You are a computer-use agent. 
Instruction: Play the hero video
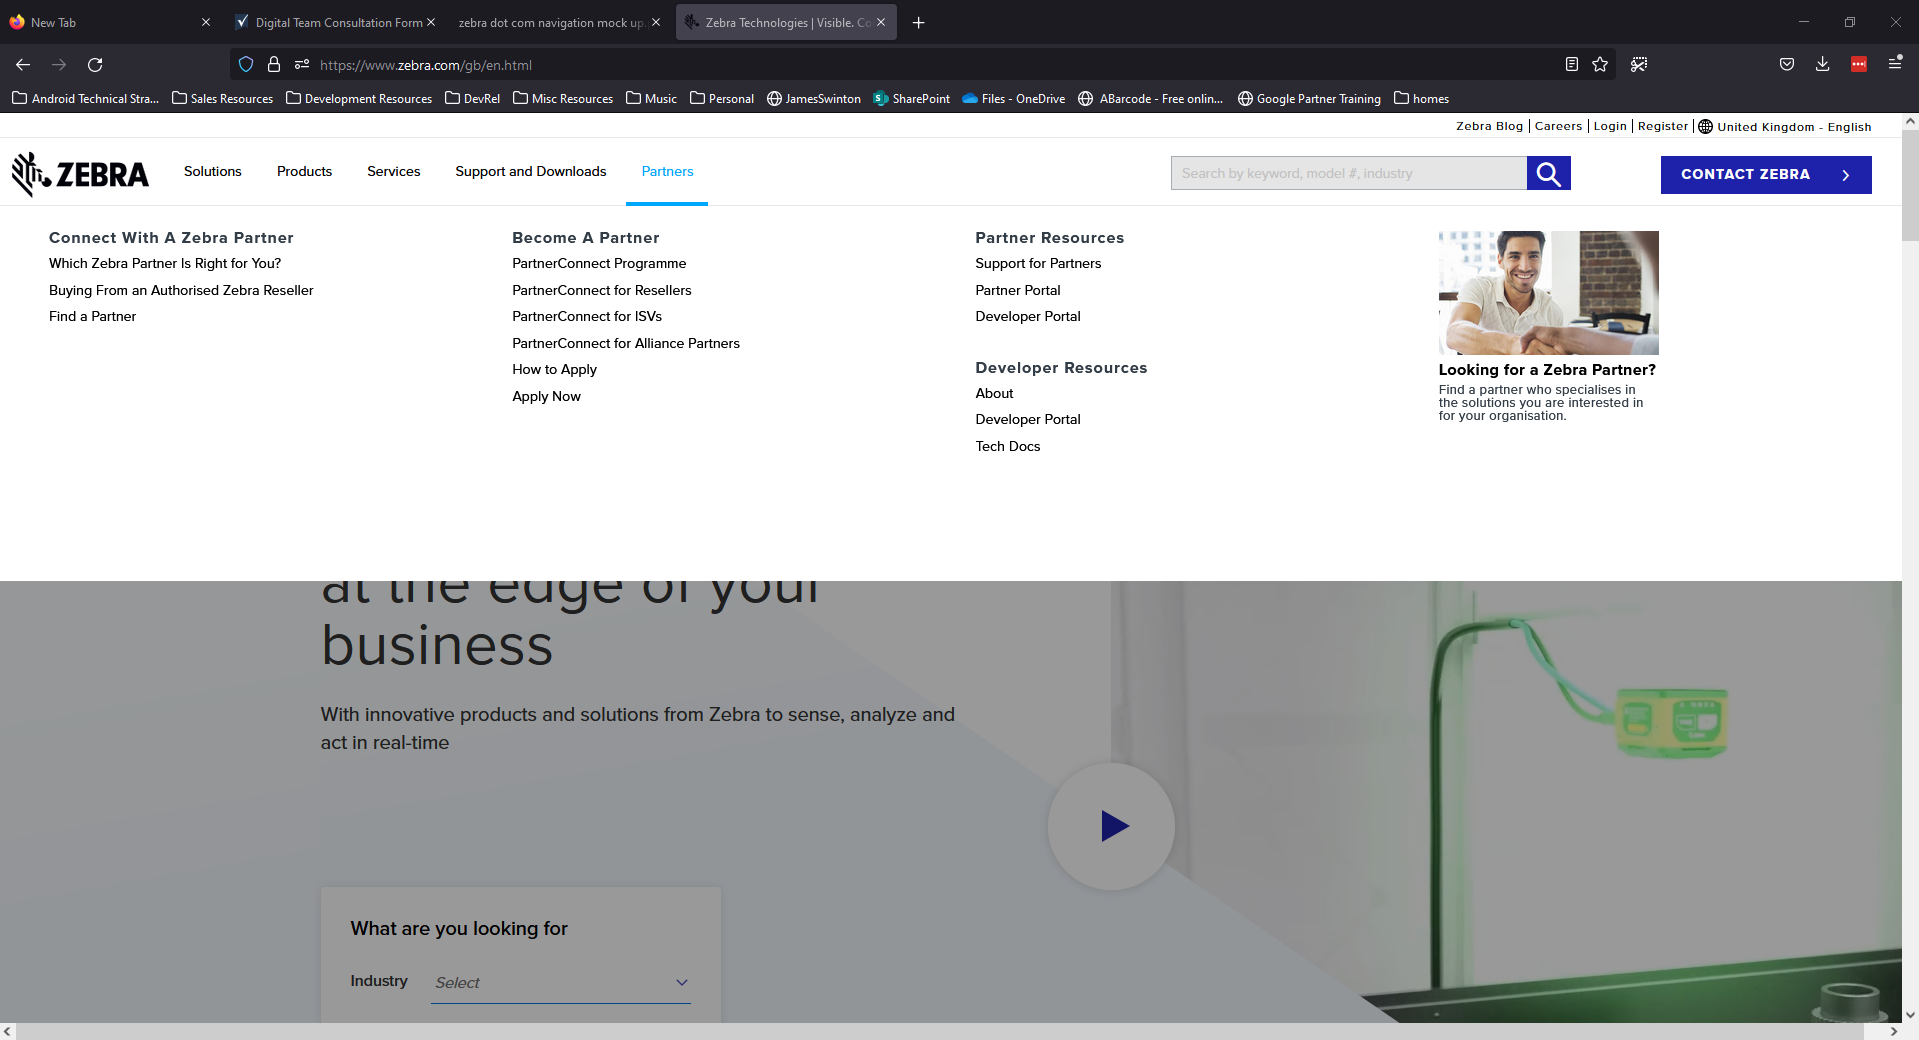pos(1111,826)
